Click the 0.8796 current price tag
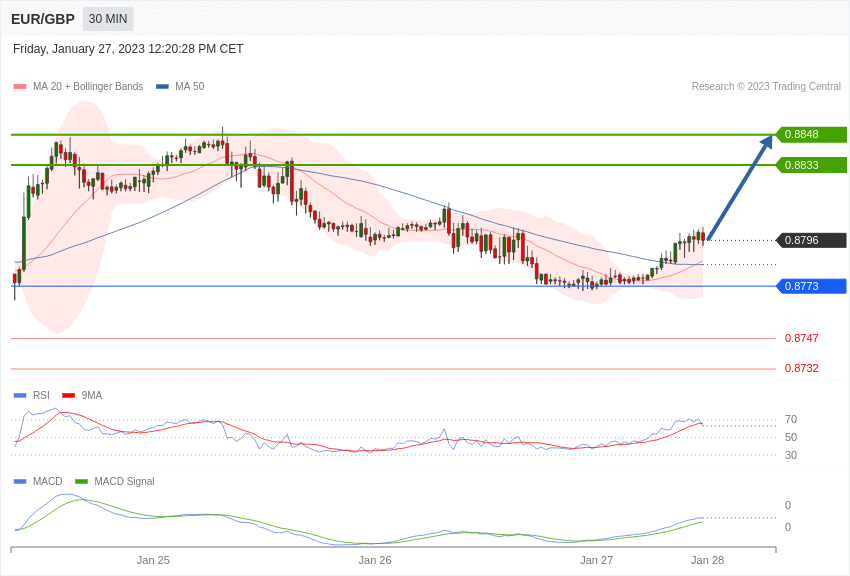850x576 pixels. click(x=811, y=240)
